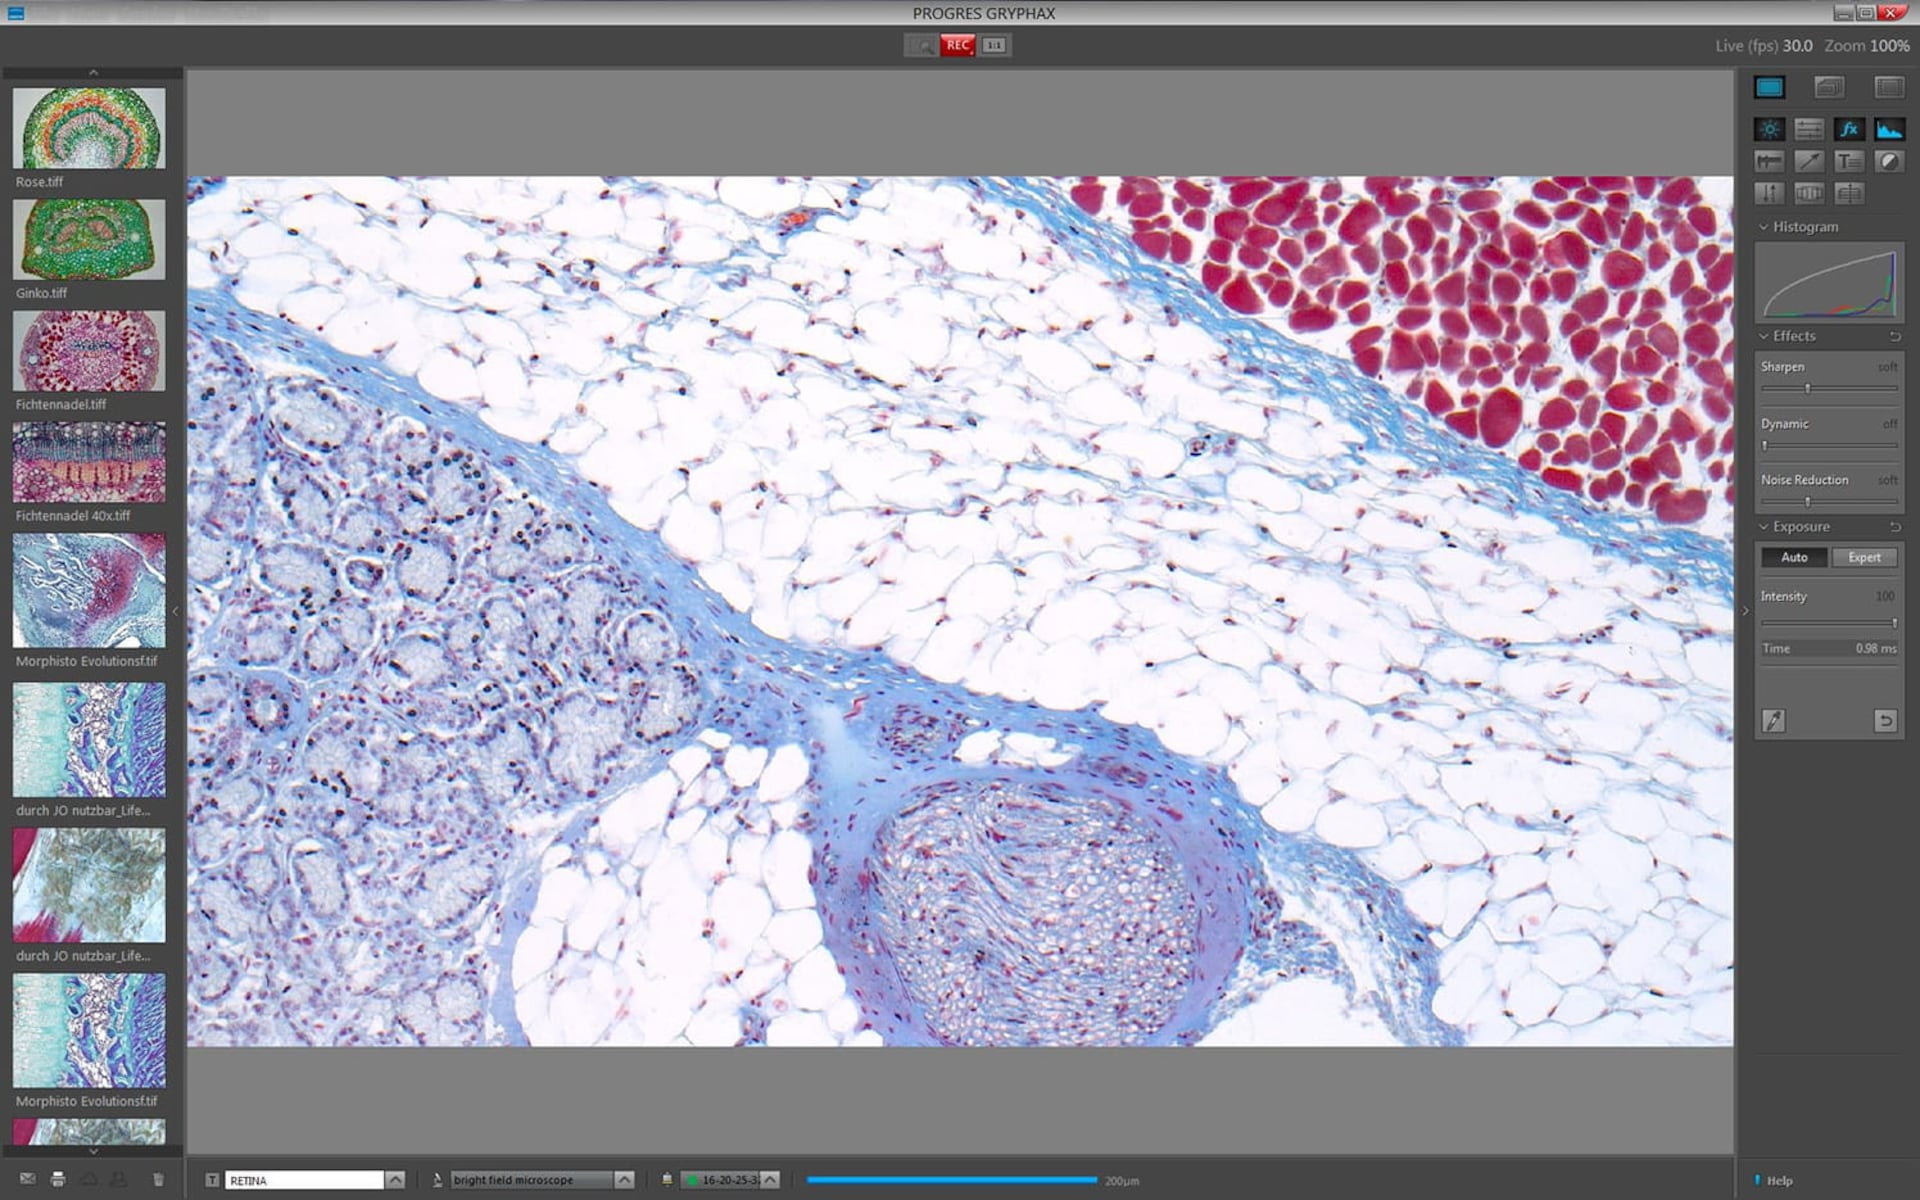Click the histogram display icon
The image size is (1920, 1200).
tap(1888, 129)
